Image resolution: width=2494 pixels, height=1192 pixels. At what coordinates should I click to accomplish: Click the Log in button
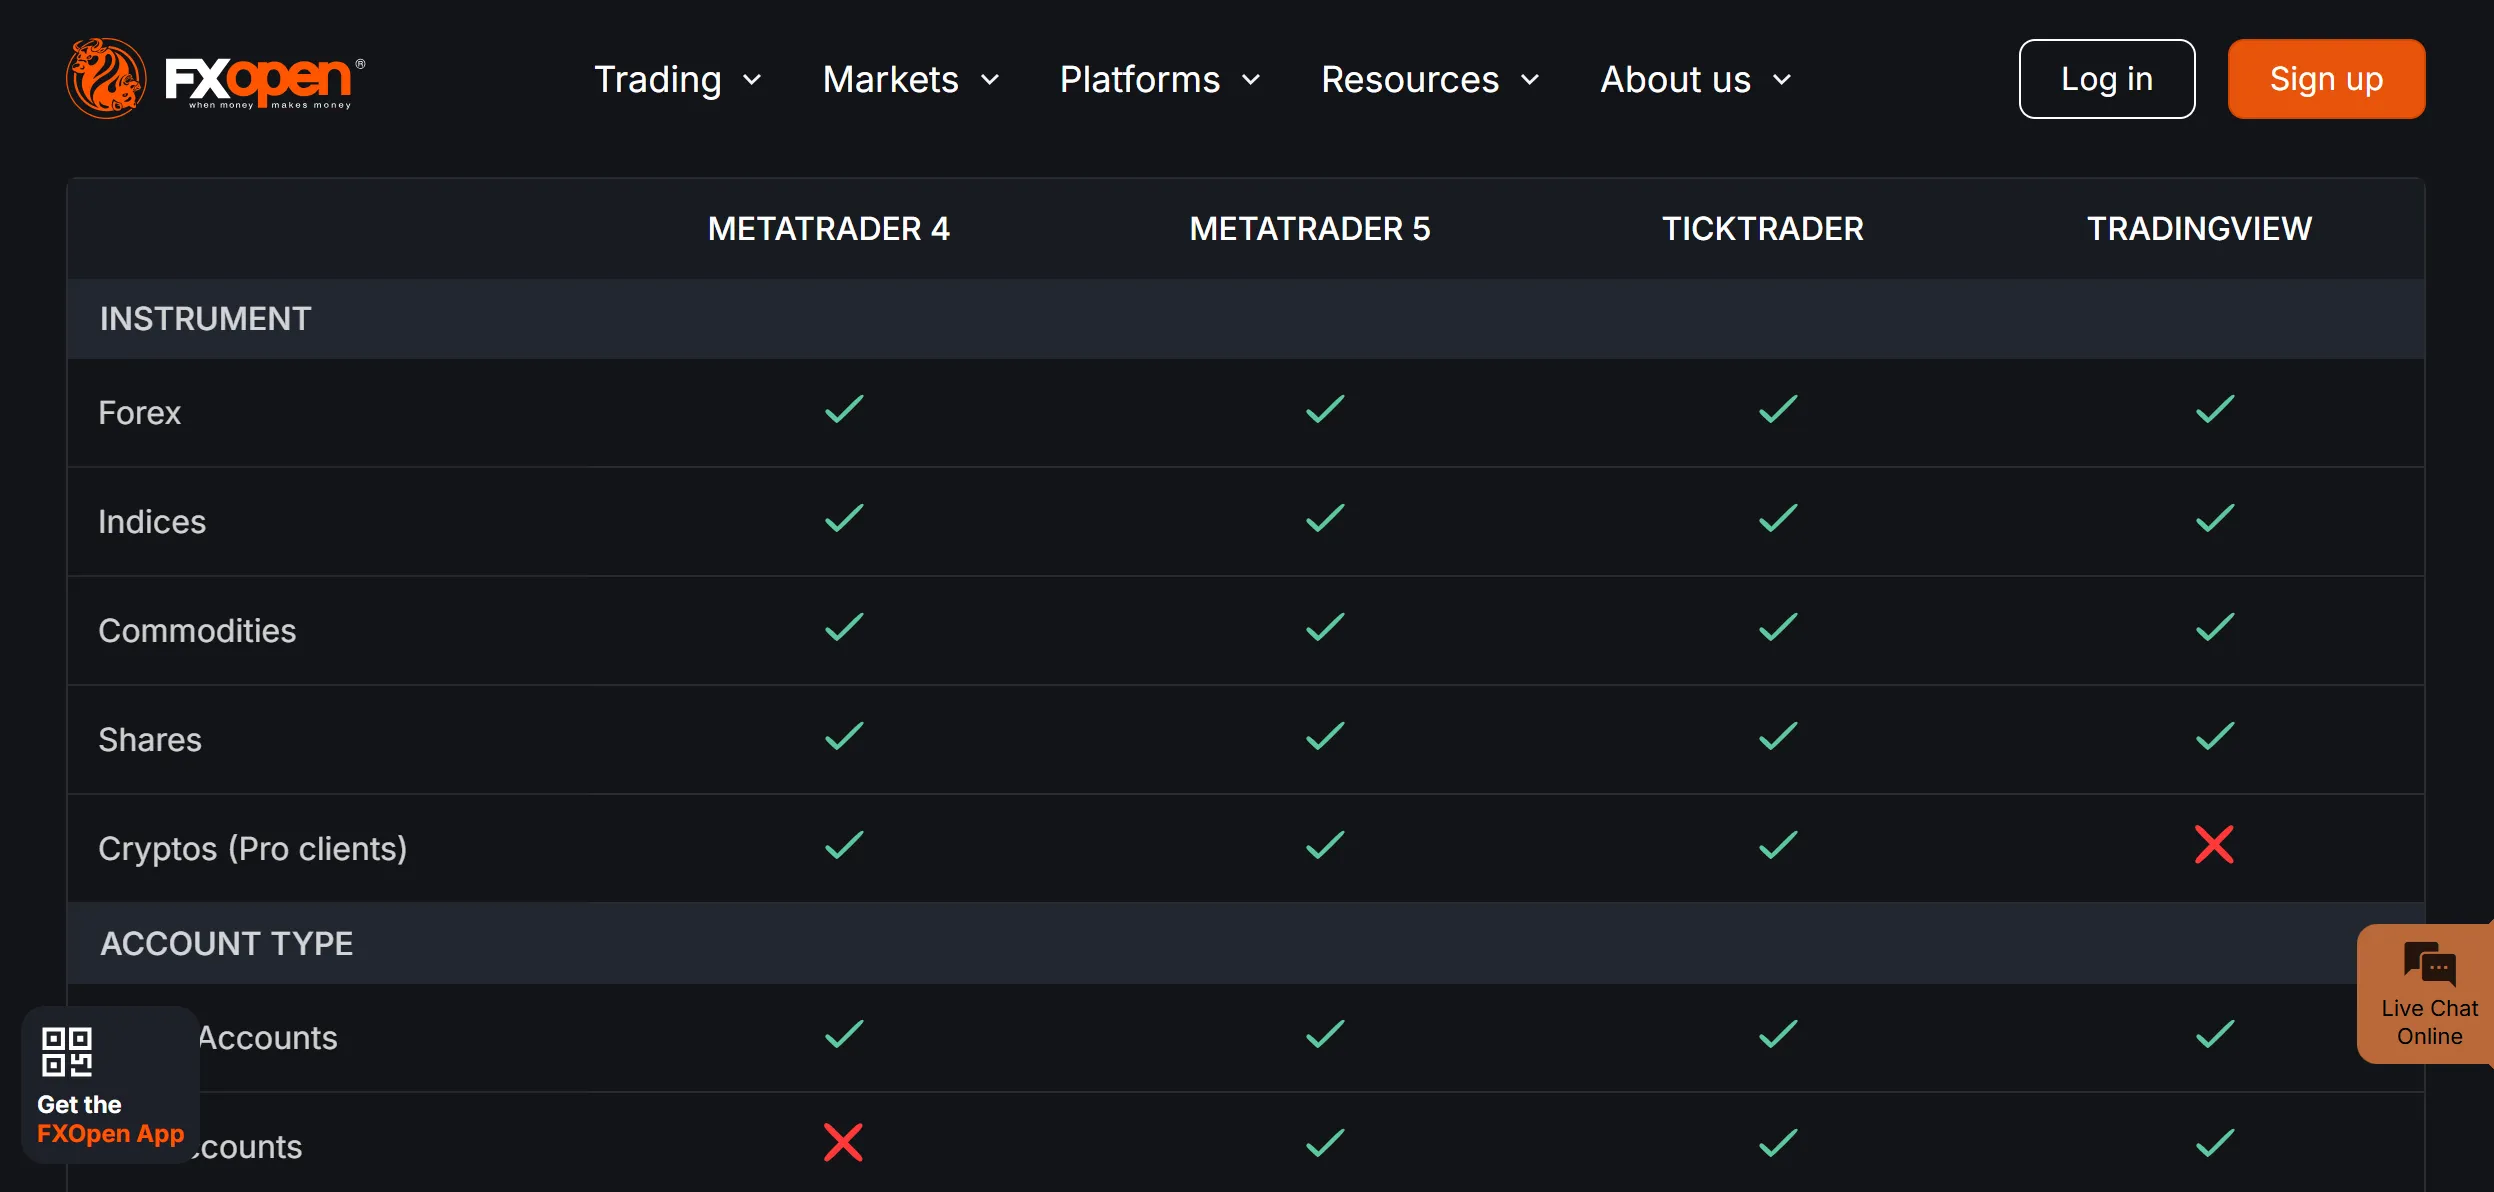click(2107, 79)
